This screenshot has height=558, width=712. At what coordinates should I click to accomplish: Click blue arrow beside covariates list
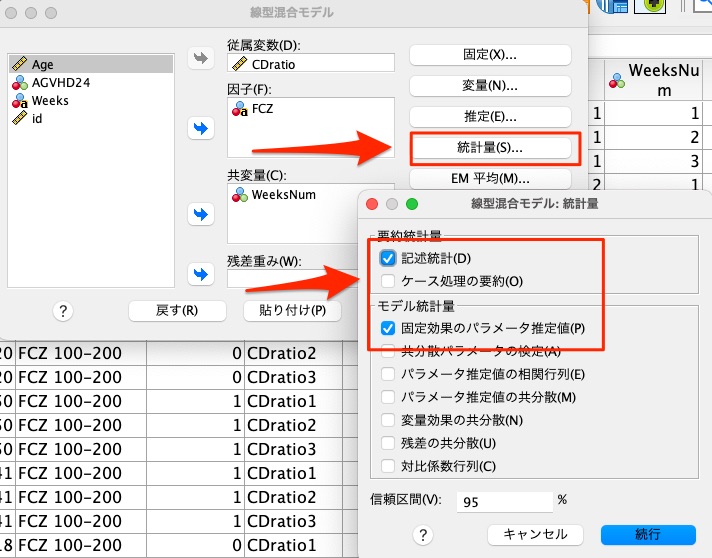pyautogui.click(x=203, y=214)
